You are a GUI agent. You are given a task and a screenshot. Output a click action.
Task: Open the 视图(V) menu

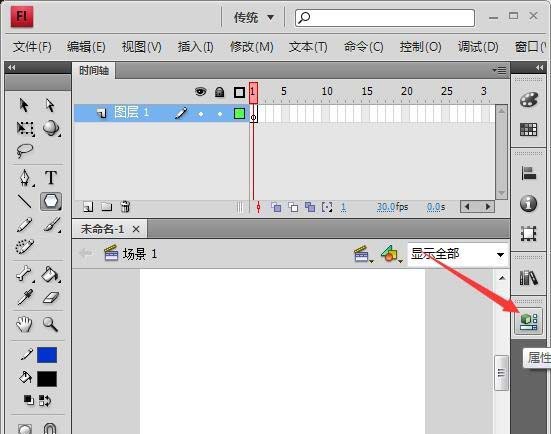click(141, 46)
